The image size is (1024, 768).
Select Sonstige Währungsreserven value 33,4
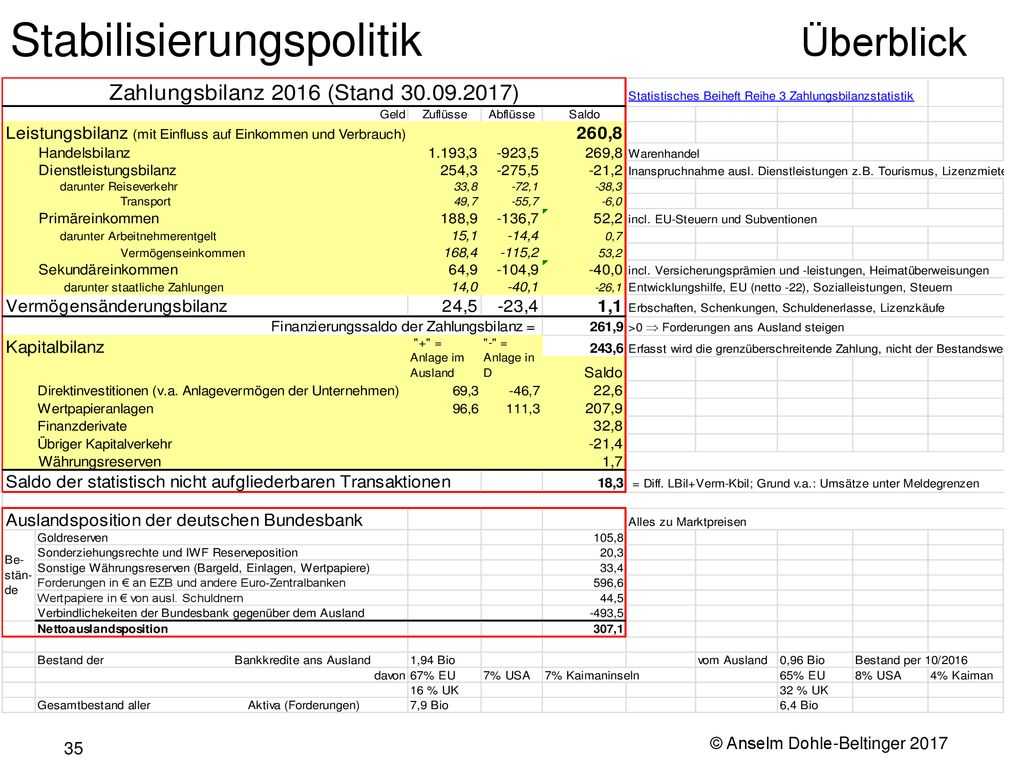point(611,568)
